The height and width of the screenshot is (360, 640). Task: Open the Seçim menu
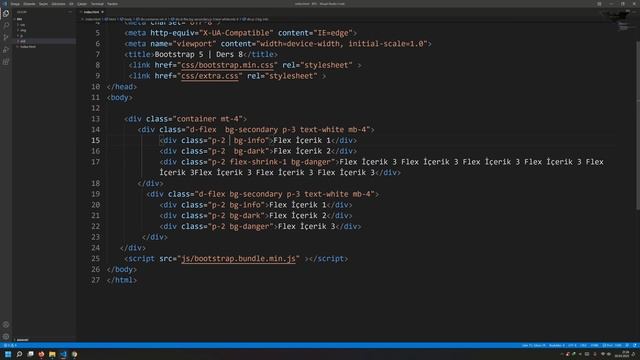pos(43,4)
